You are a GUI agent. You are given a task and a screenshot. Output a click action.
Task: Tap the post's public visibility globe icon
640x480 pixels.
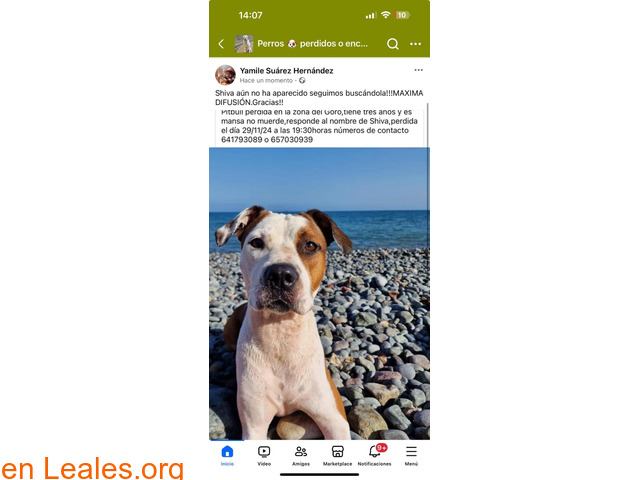(302, 80)
